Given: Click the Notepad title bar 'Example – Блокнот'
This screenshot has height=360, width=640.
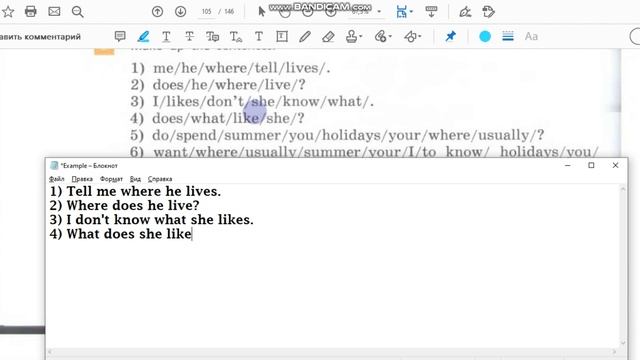Looking at the screenshot, I should pos(89,165).
